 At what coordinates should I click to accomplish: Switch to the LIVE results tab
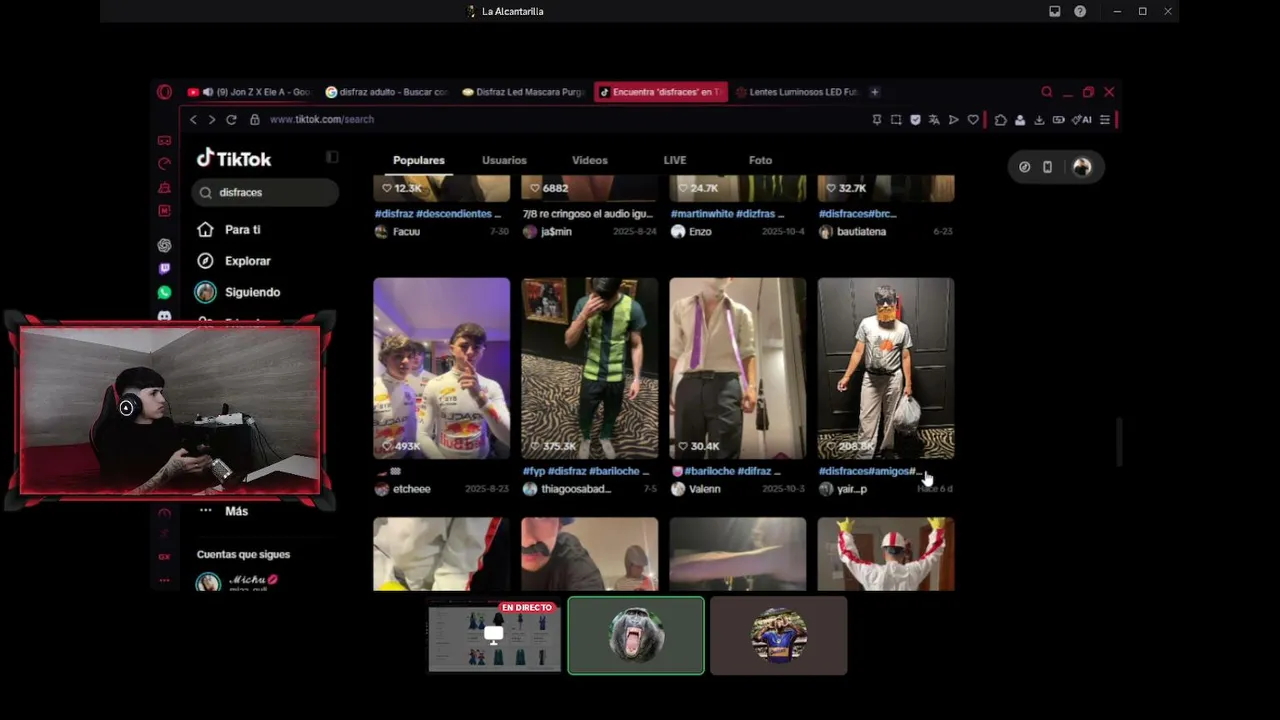[675, 160]
